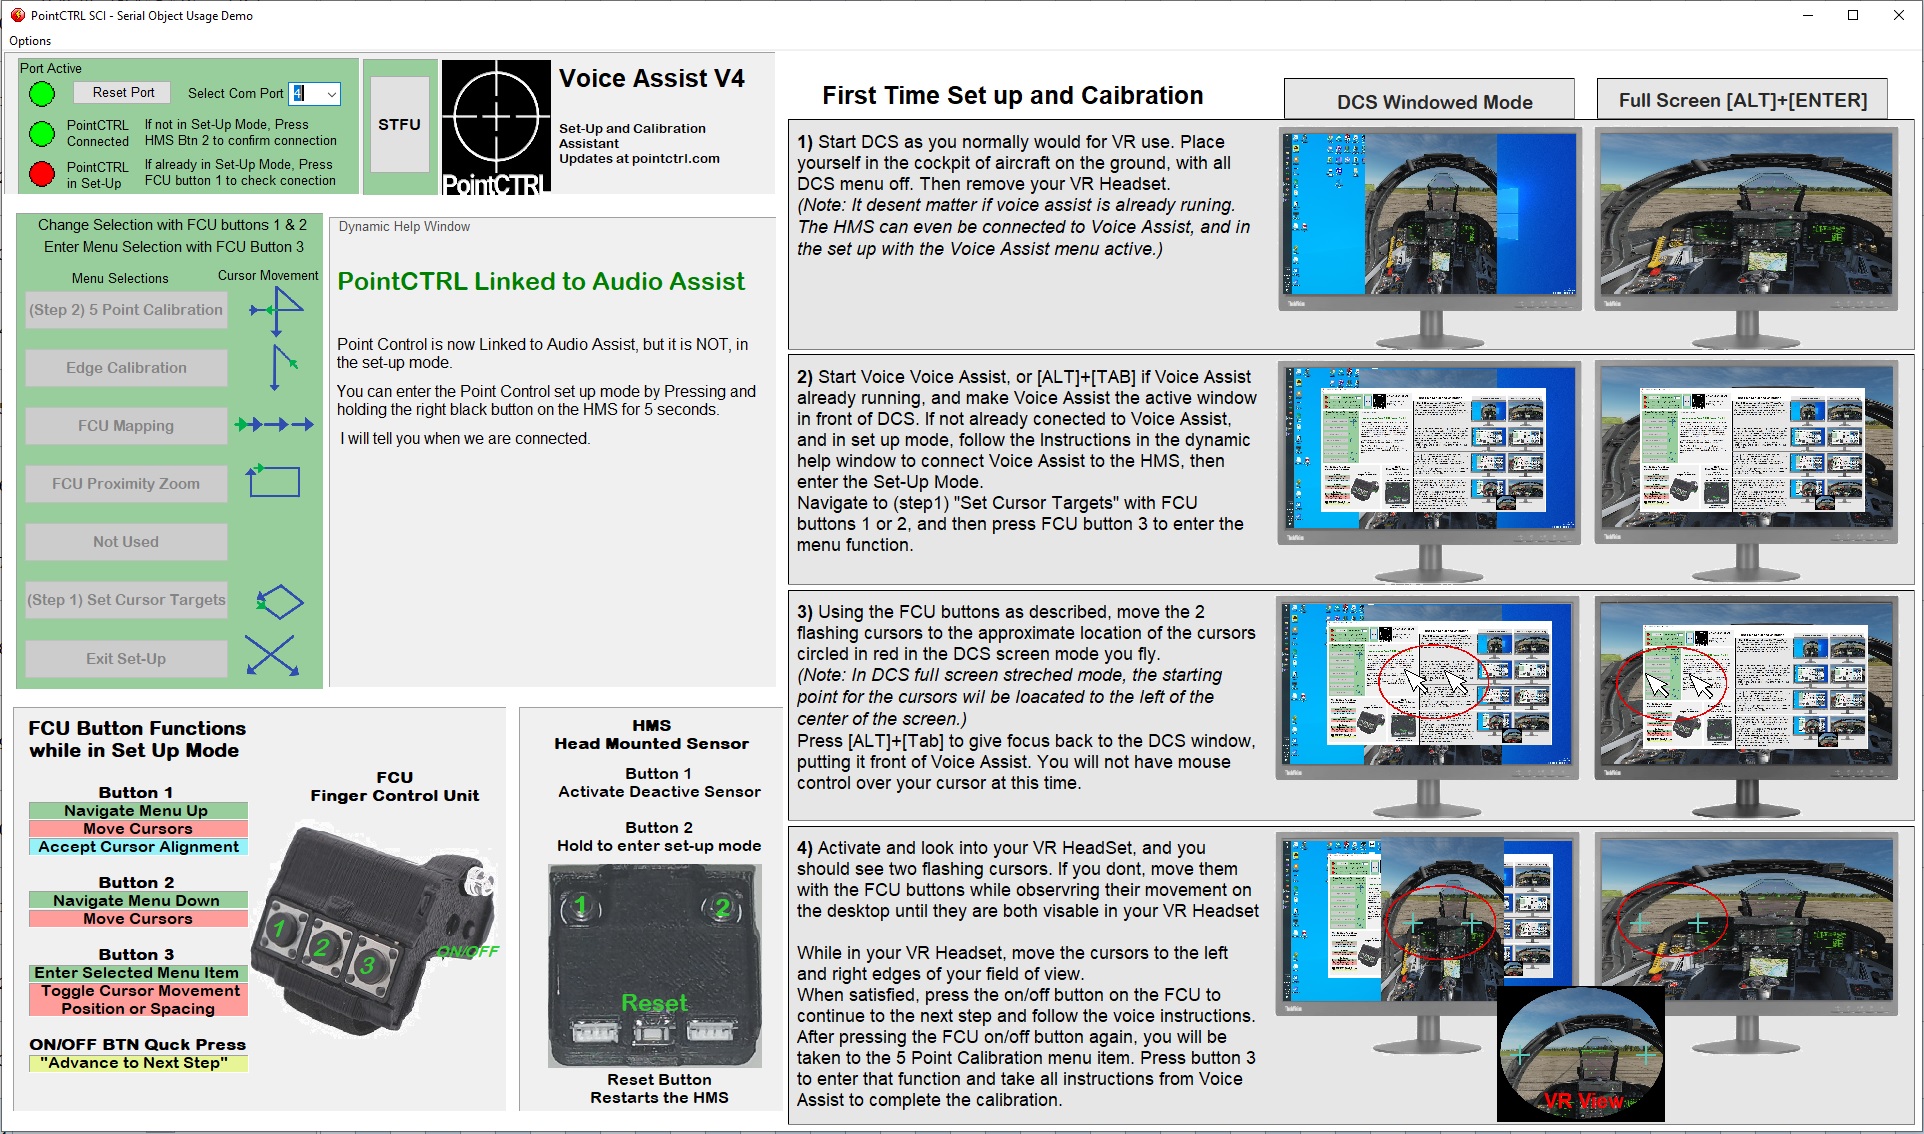Click the Cursor Movement column label

tap(268, 276)
